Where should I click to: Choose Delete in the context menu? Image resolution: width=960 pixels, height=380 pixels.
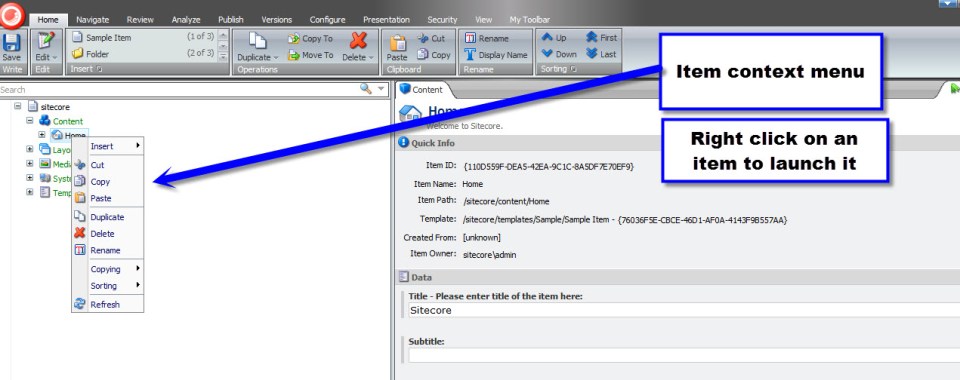pos(108,233)
